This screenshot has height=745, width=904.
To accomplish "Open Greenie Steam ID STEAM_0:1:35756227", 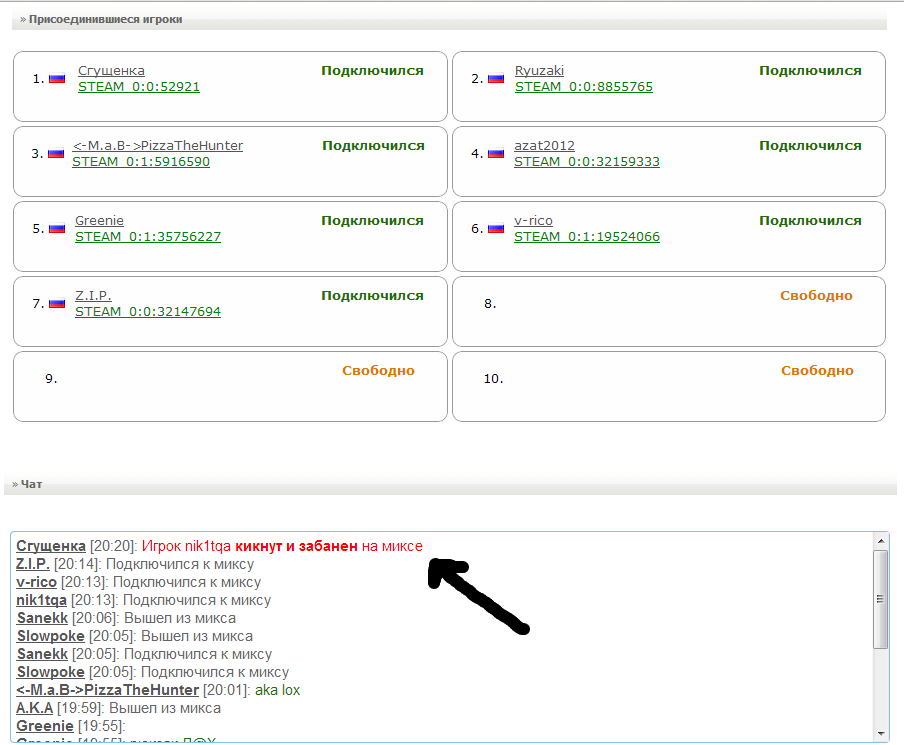I will pyautogui.click(x=148, y=237).
